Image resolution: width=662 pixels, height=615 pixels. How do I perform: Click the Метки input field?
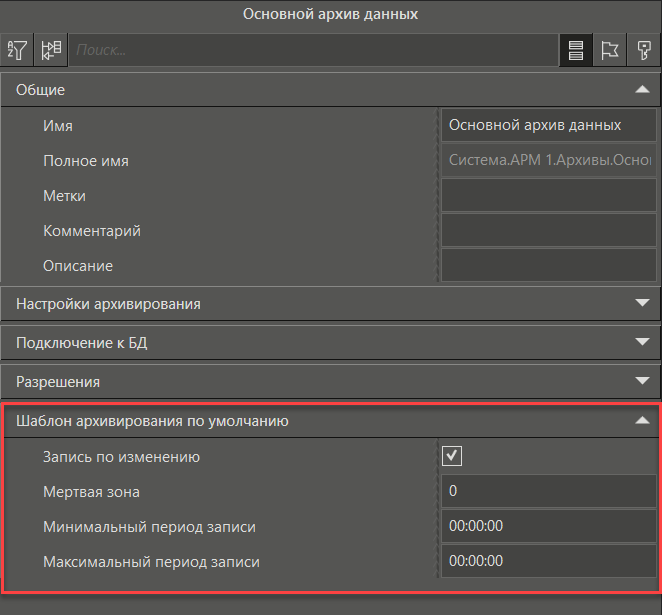[548, 196]
